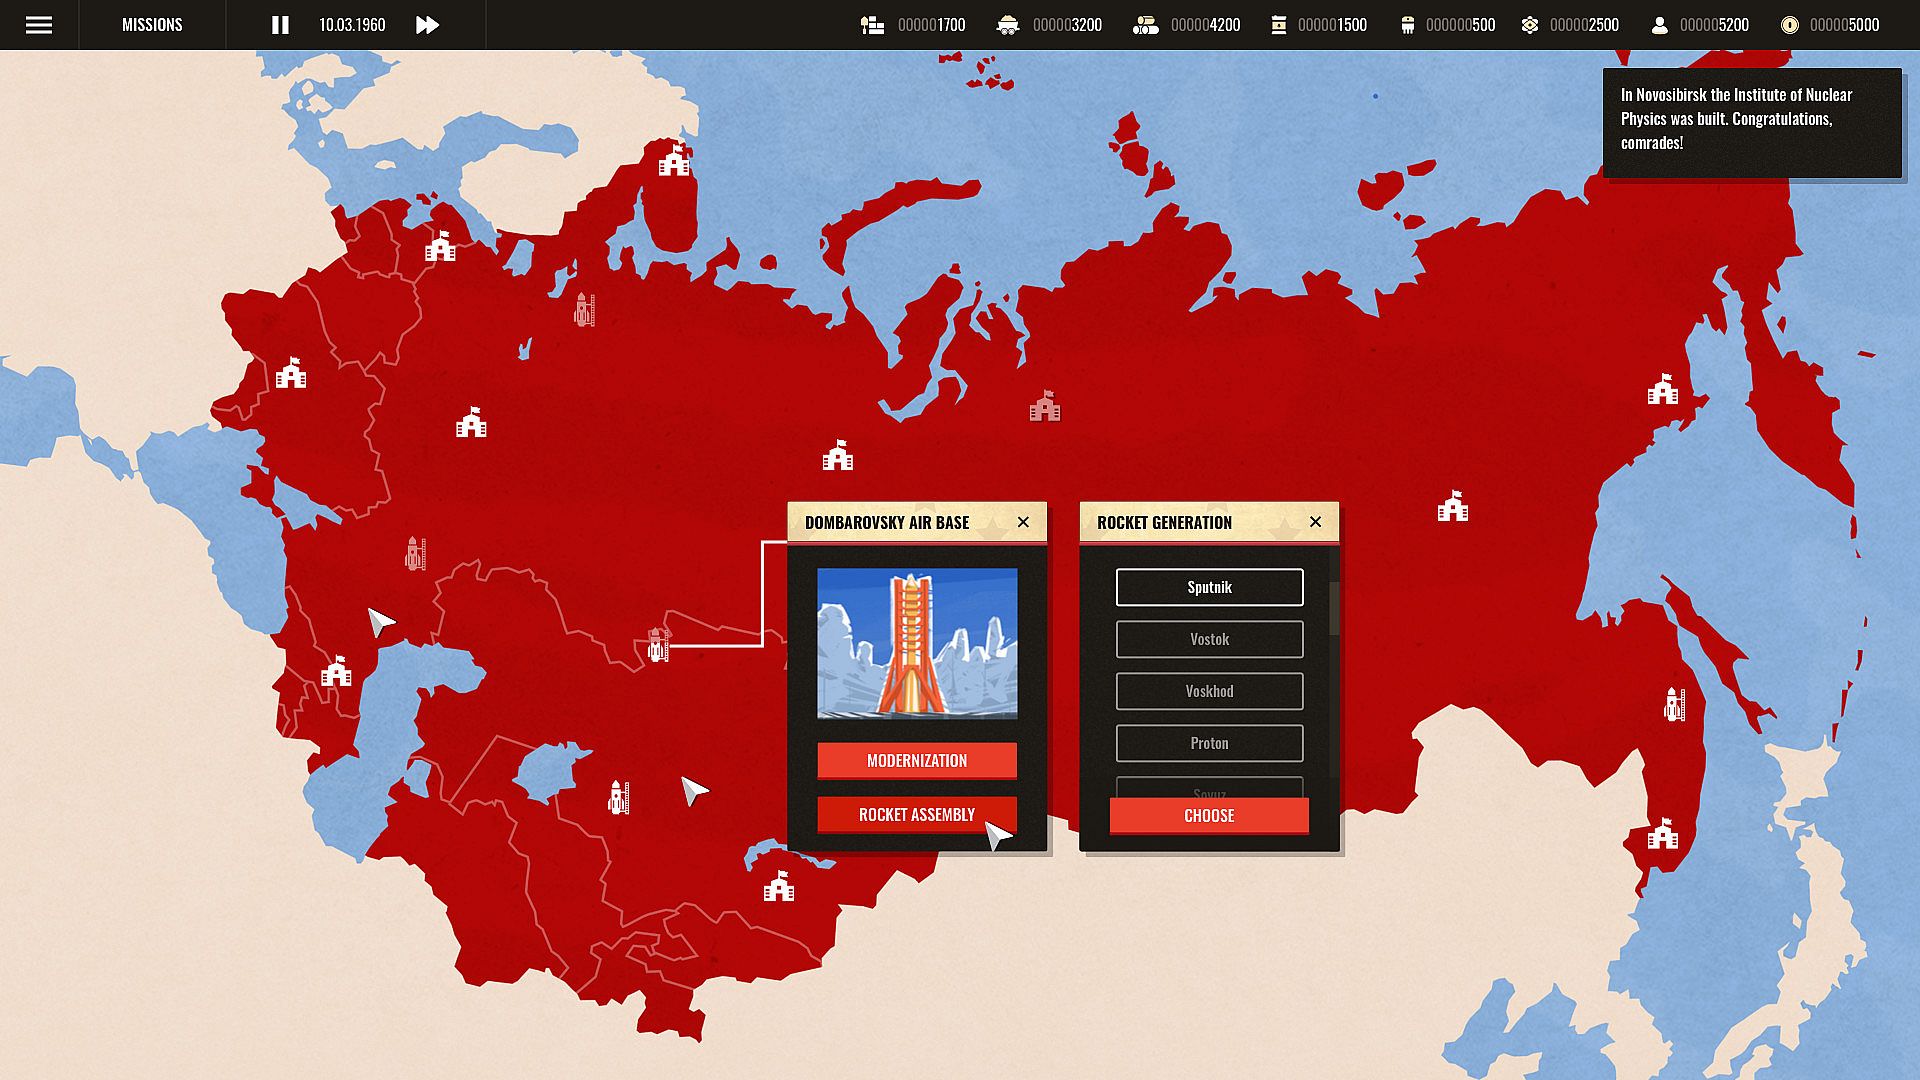The width and height of the screenshot is (1920, 1080).
Task: Click the Dombarovsky rocket icon on map
Action: (657, 645)
